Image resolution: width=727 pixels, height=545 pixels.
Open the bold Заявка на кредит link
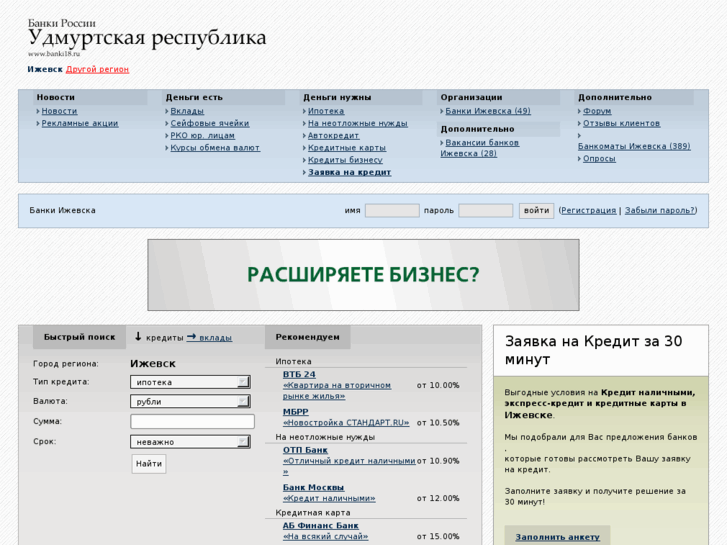(x=350, y=172)
